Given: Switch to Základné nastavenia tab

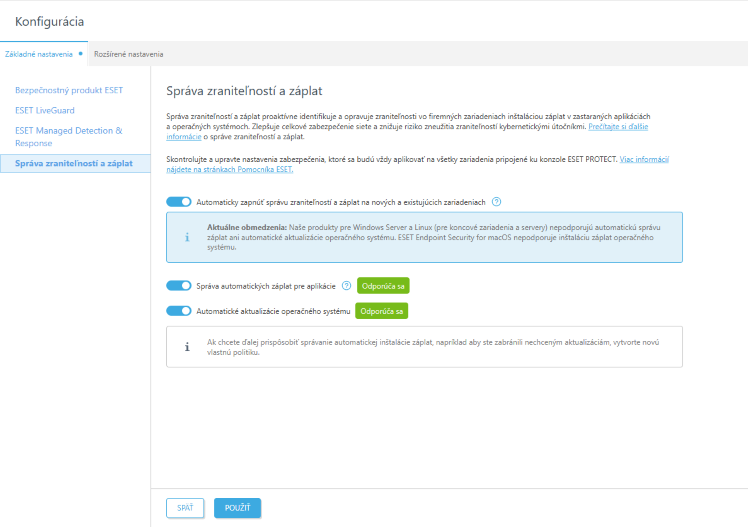Looking at the screenshot, I should 44,54.
